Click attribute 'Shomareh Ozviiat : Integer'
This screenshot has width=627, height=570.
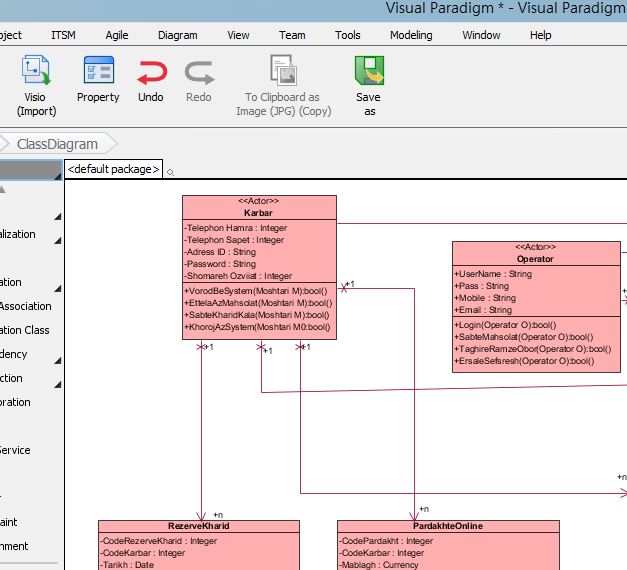[x=238, y=276]
